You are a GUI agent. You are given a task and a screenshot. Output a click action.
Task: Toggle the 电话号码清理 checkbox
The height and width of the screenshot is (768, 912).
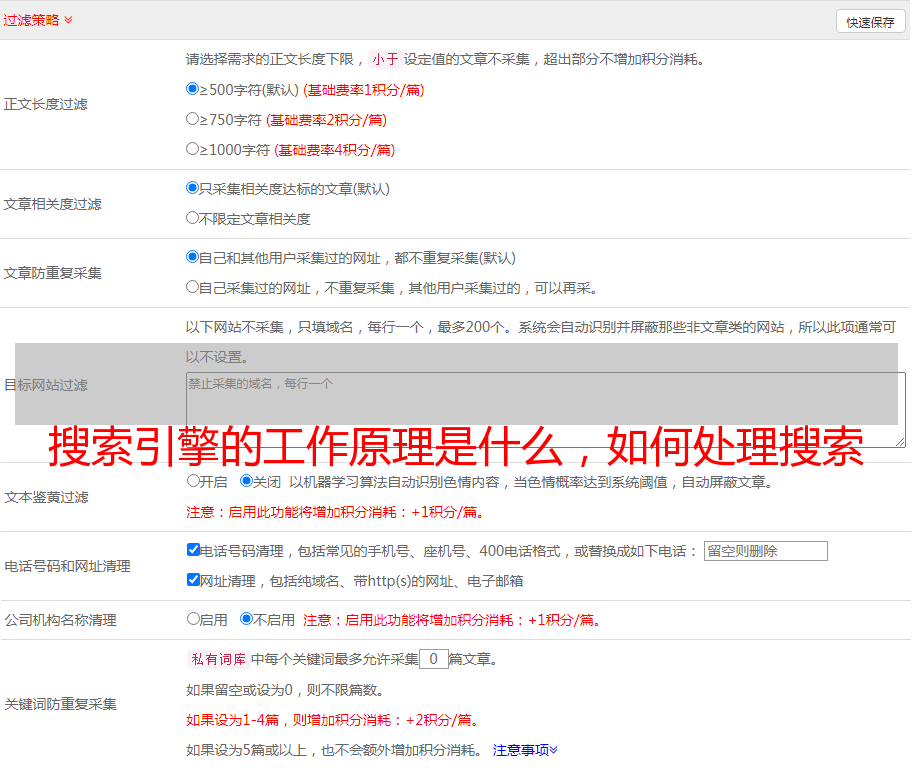pos(193,550)
